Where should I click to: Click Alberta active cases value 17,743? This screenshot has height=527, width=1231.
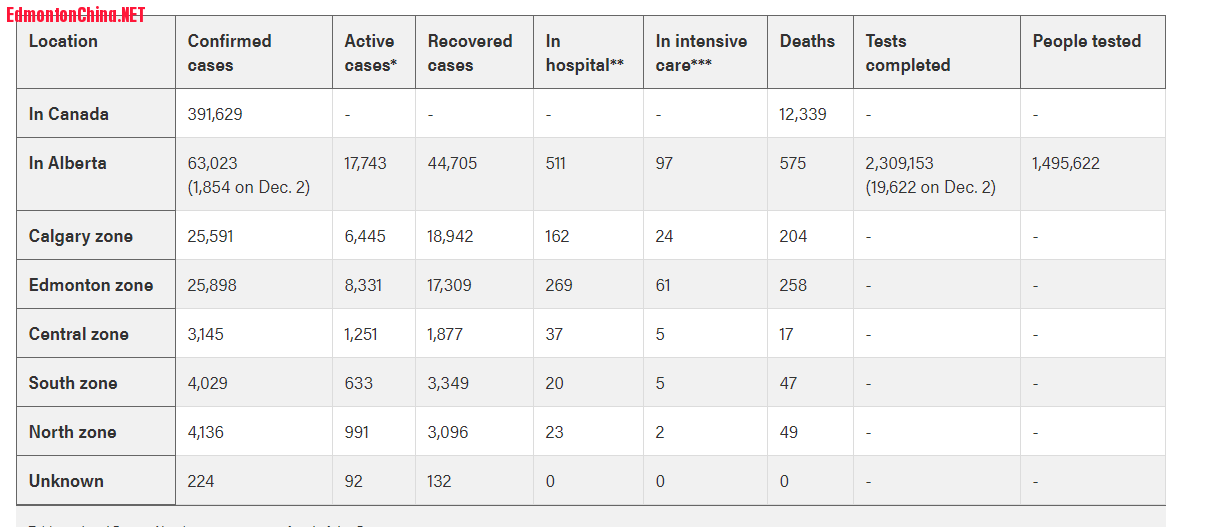[x=365, y=163]
